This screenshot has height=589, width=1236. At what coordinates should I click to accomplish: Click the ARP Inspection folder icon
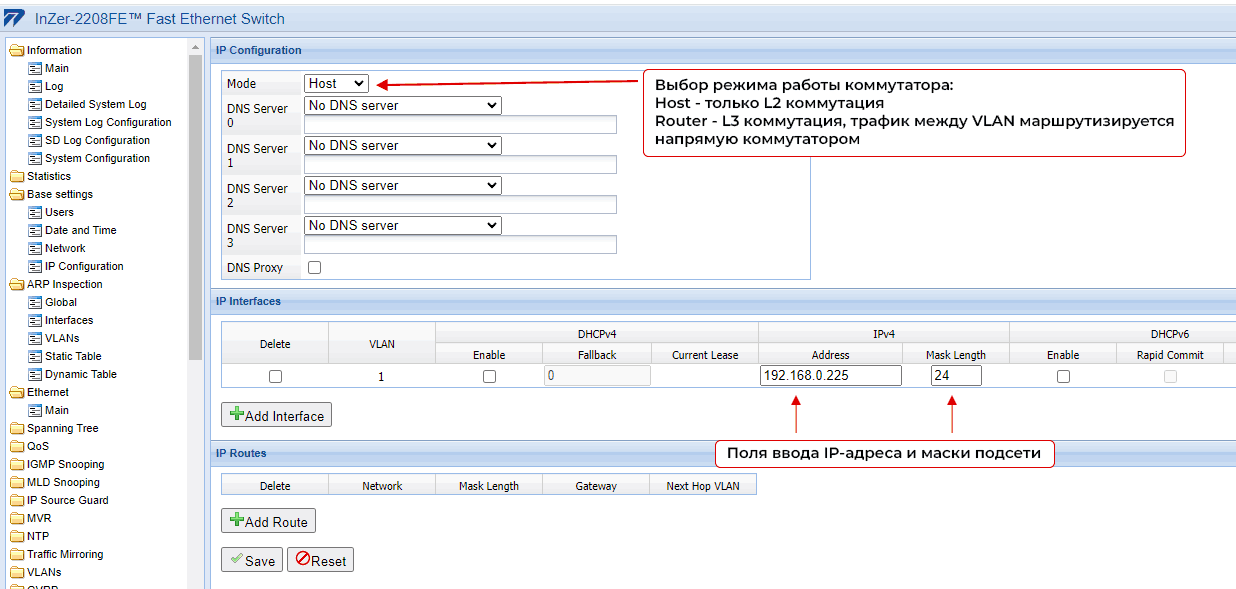pyautogui.click(x=17, y=284)
